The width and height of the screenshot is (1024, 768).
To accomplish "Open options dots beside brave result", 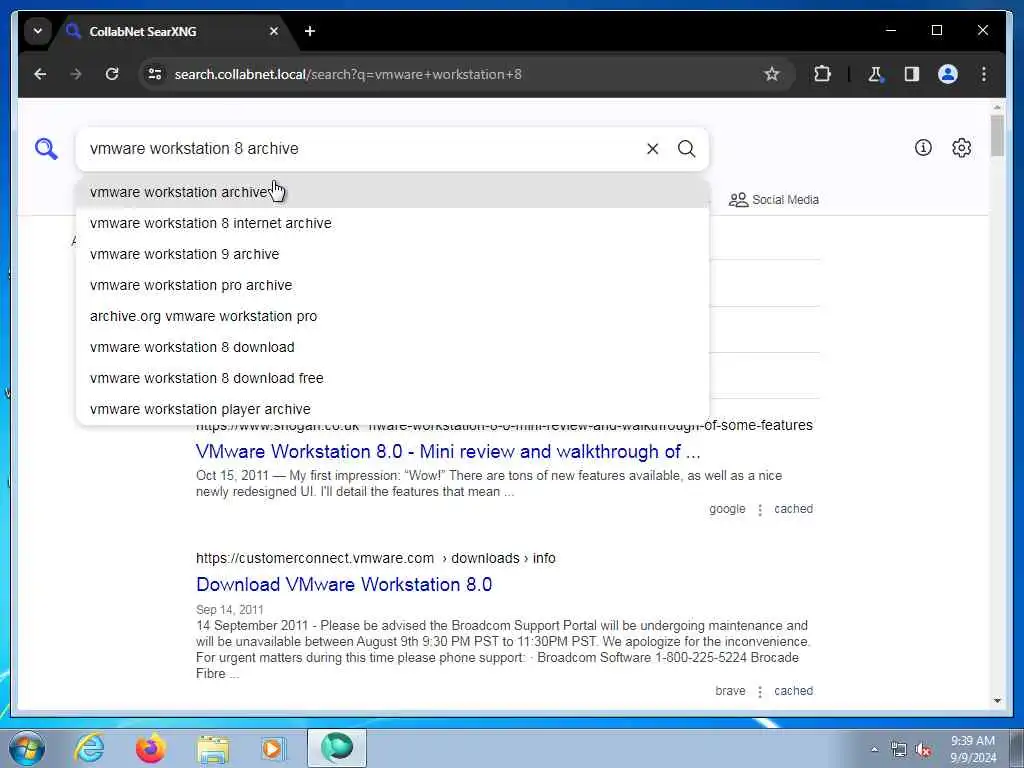I will [x=760, y=692].
